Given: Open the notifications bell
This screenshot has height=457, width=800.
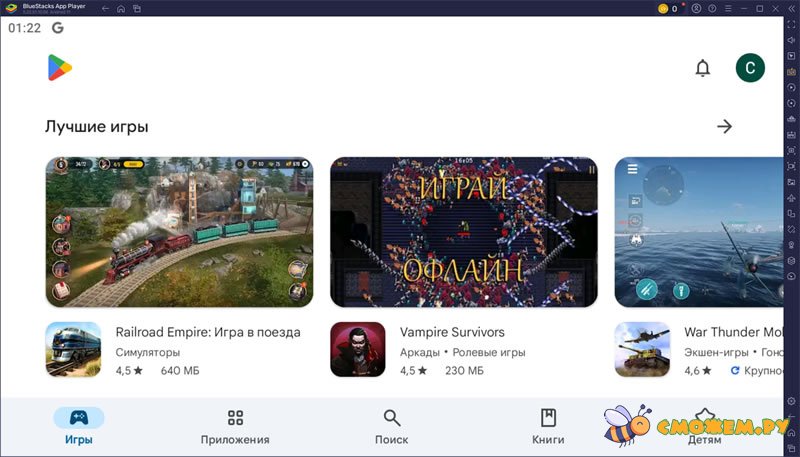Looking at the screenshot, I should (x=703, y=68).
